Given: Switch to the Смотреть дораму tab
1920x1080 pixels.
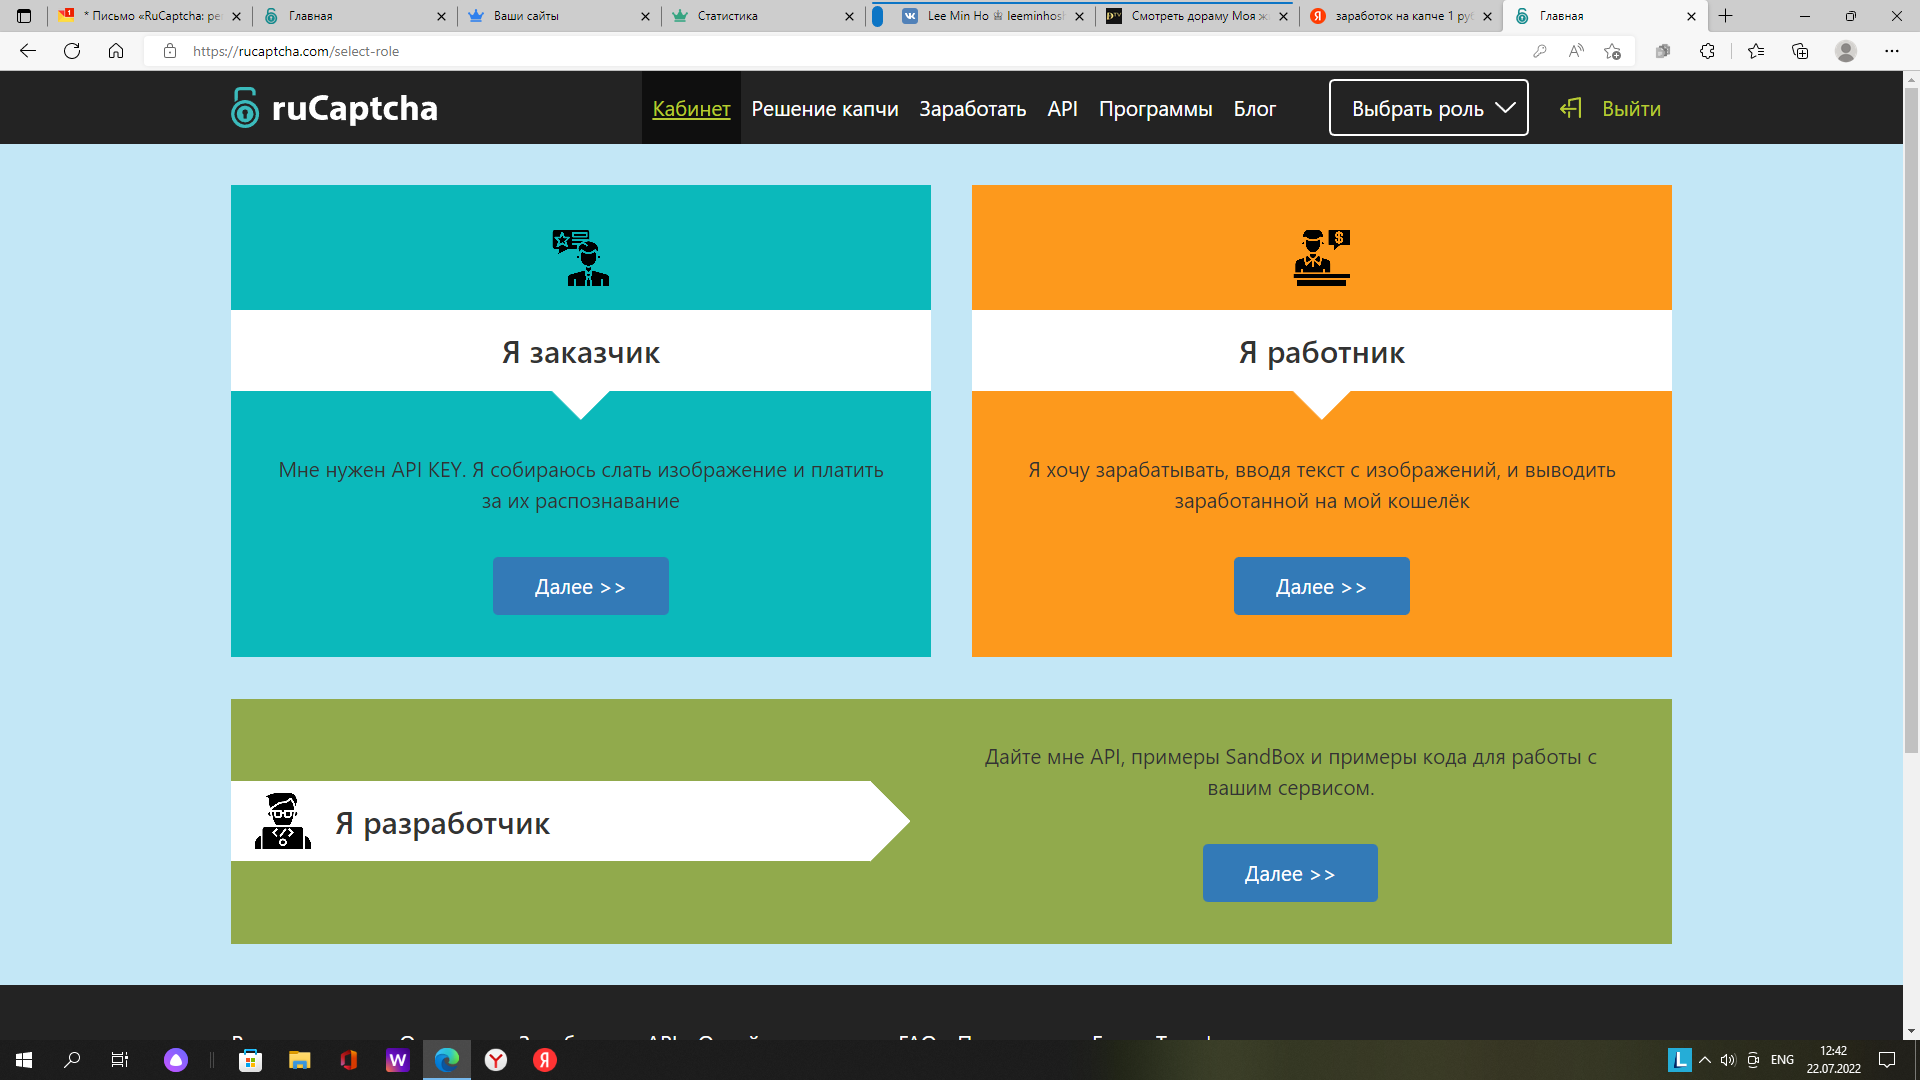Looking at the screenshot, I should (1197, 16).
